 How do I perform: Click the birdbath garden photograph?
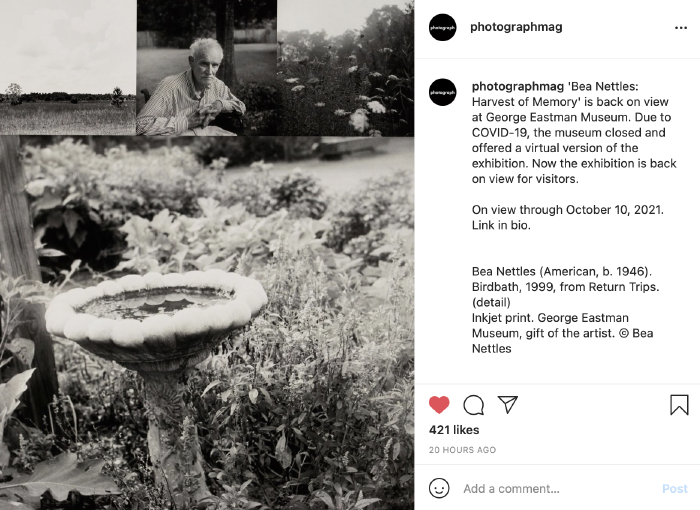click(x=207, y=323)
